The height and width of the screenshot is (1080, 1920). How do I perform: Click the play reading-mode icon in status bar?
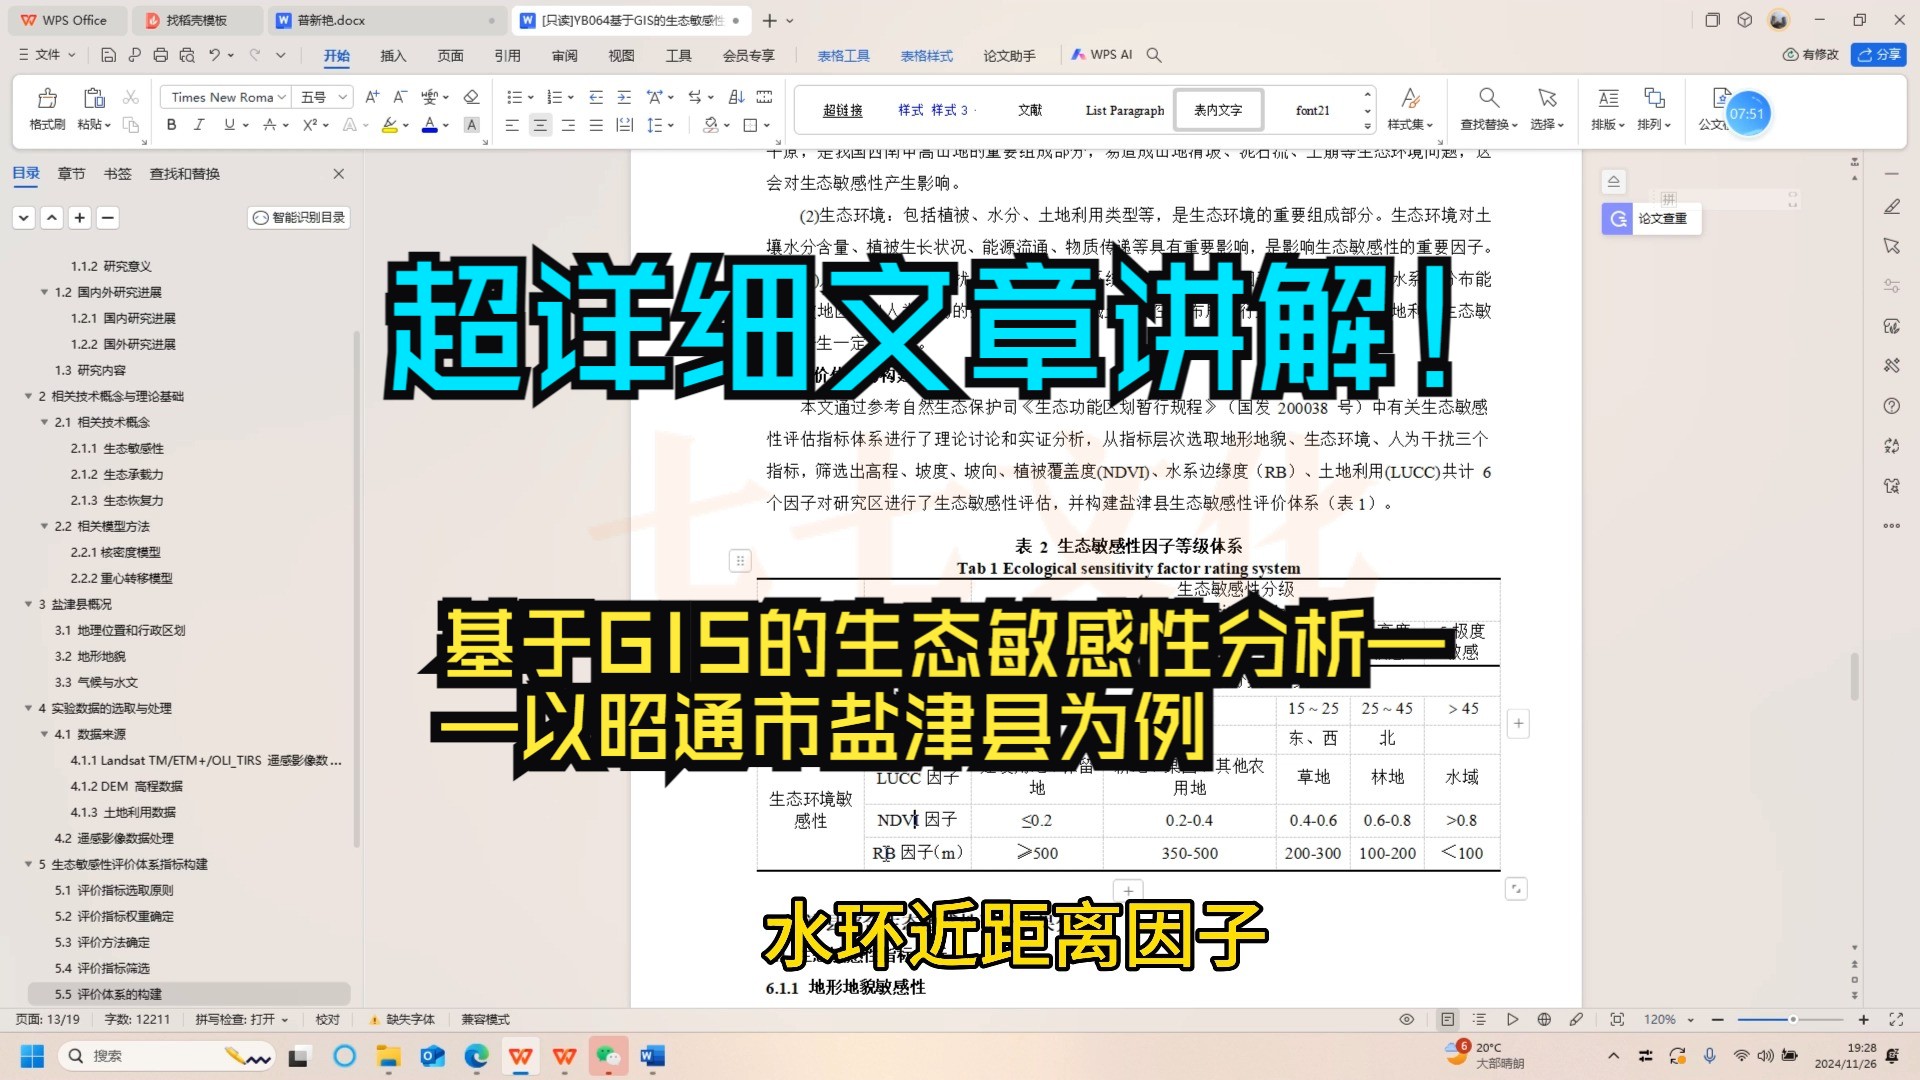point(1512,1019)
